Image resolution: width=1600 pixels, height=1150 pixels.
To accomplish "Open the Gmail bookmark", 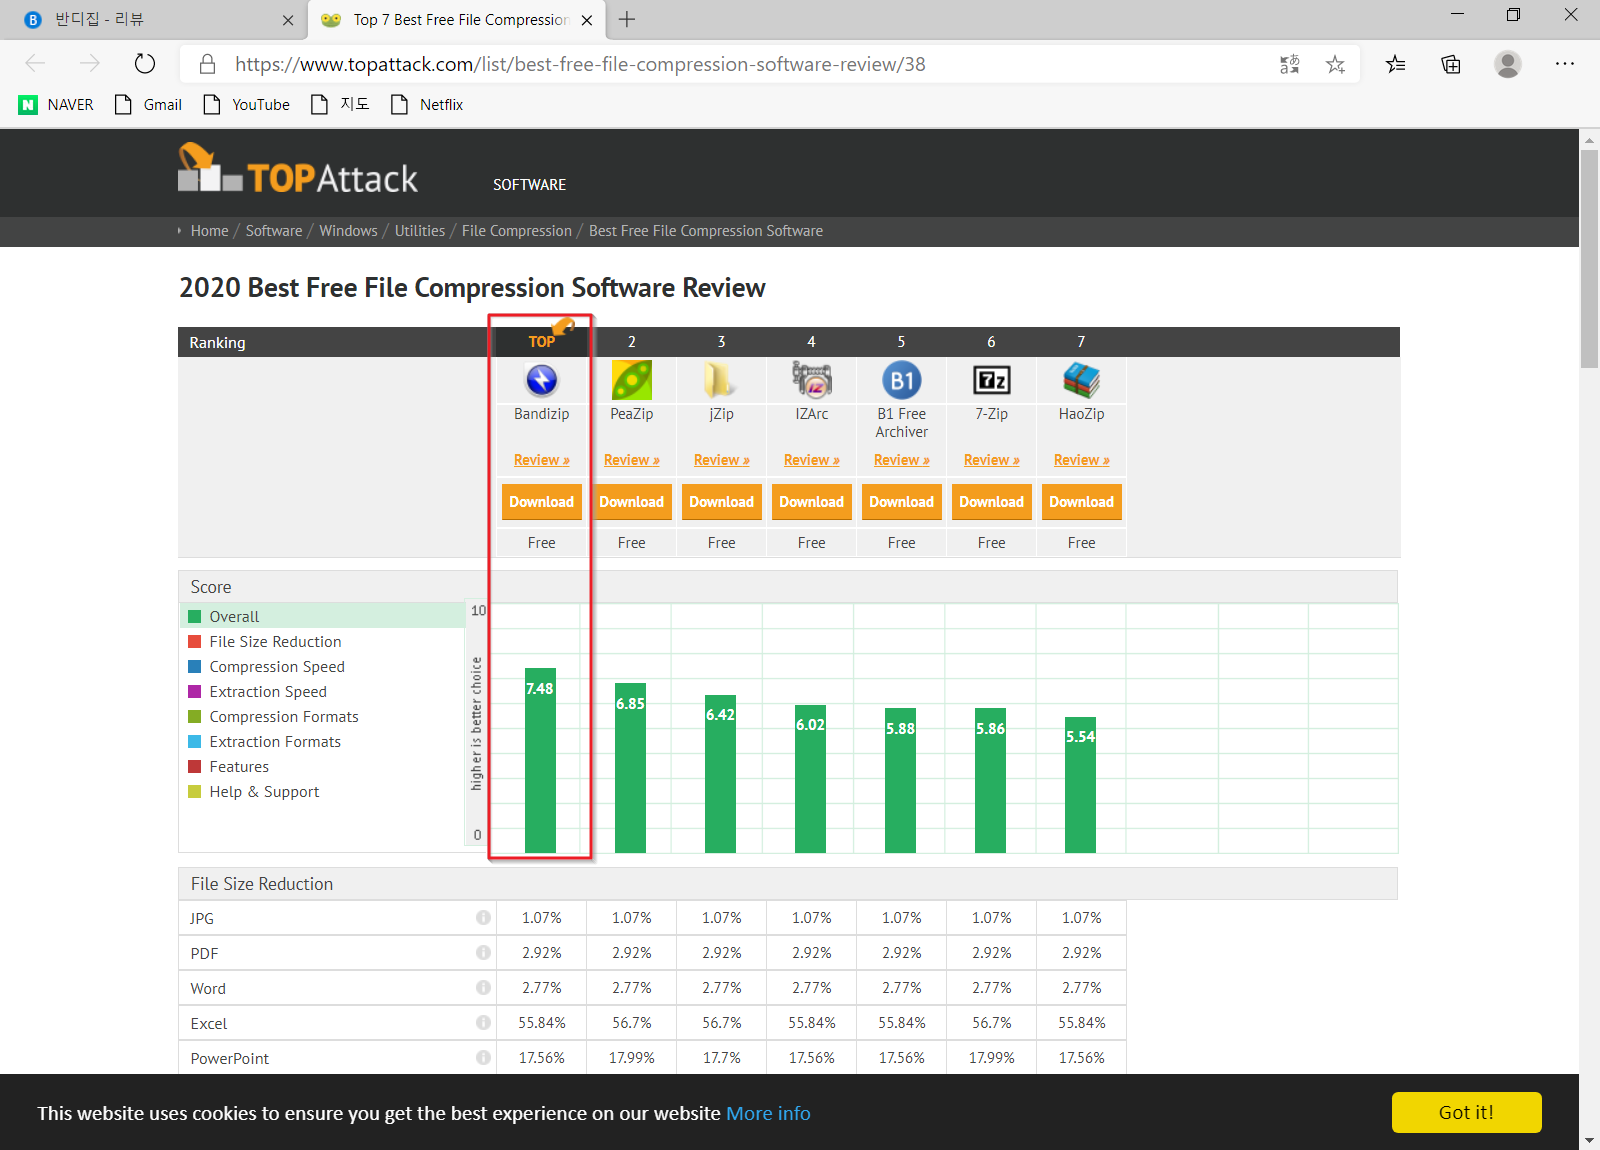I will coord(149,104).
